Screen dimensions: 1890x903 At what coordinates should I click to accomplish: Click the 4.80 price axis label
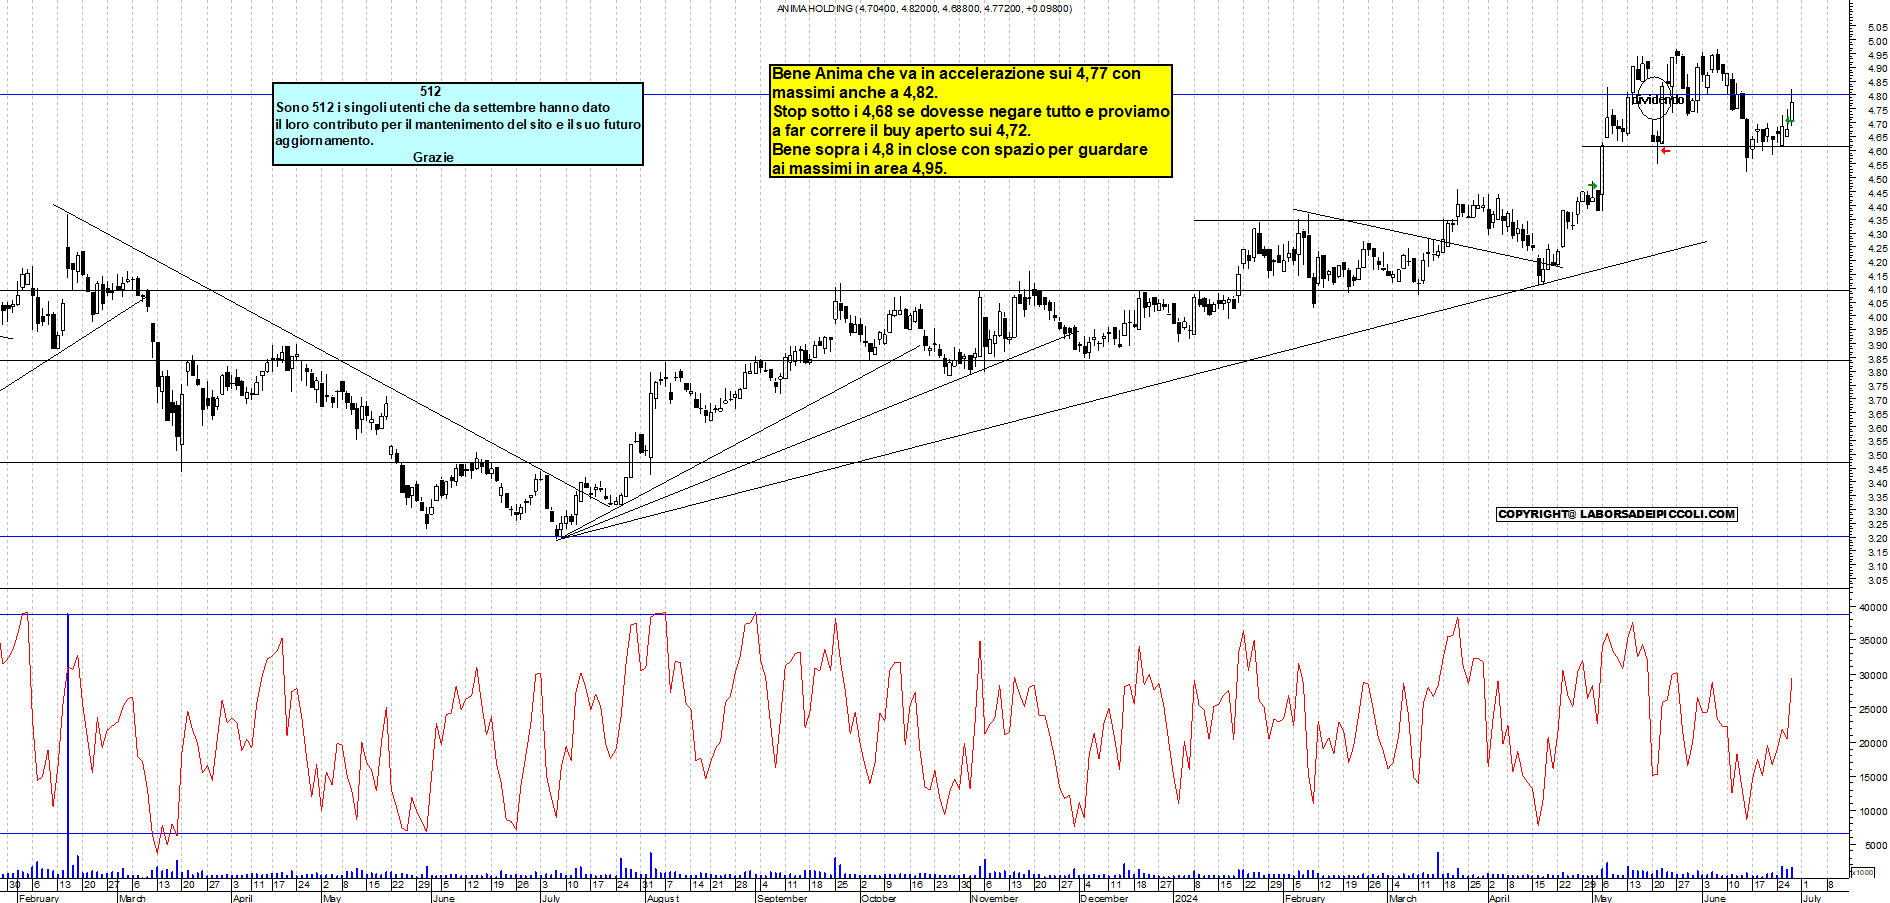click(x=1878, y=97)
